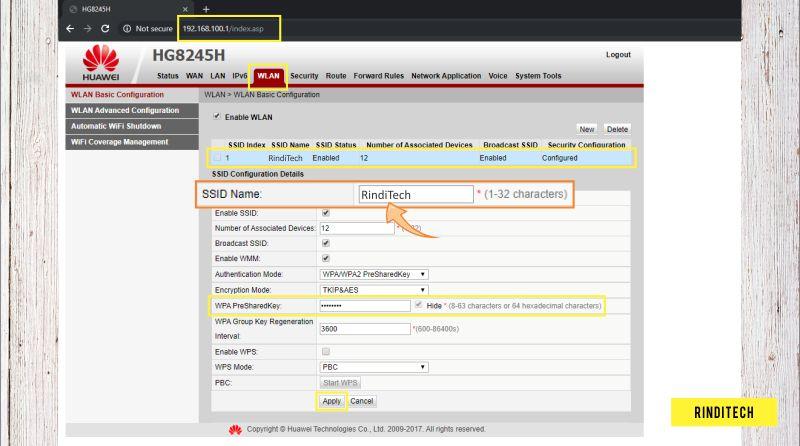The width and height of the screenshot is (800, 446).
Task: Close the HG8245H browser tab
Action: click(185, 9)
